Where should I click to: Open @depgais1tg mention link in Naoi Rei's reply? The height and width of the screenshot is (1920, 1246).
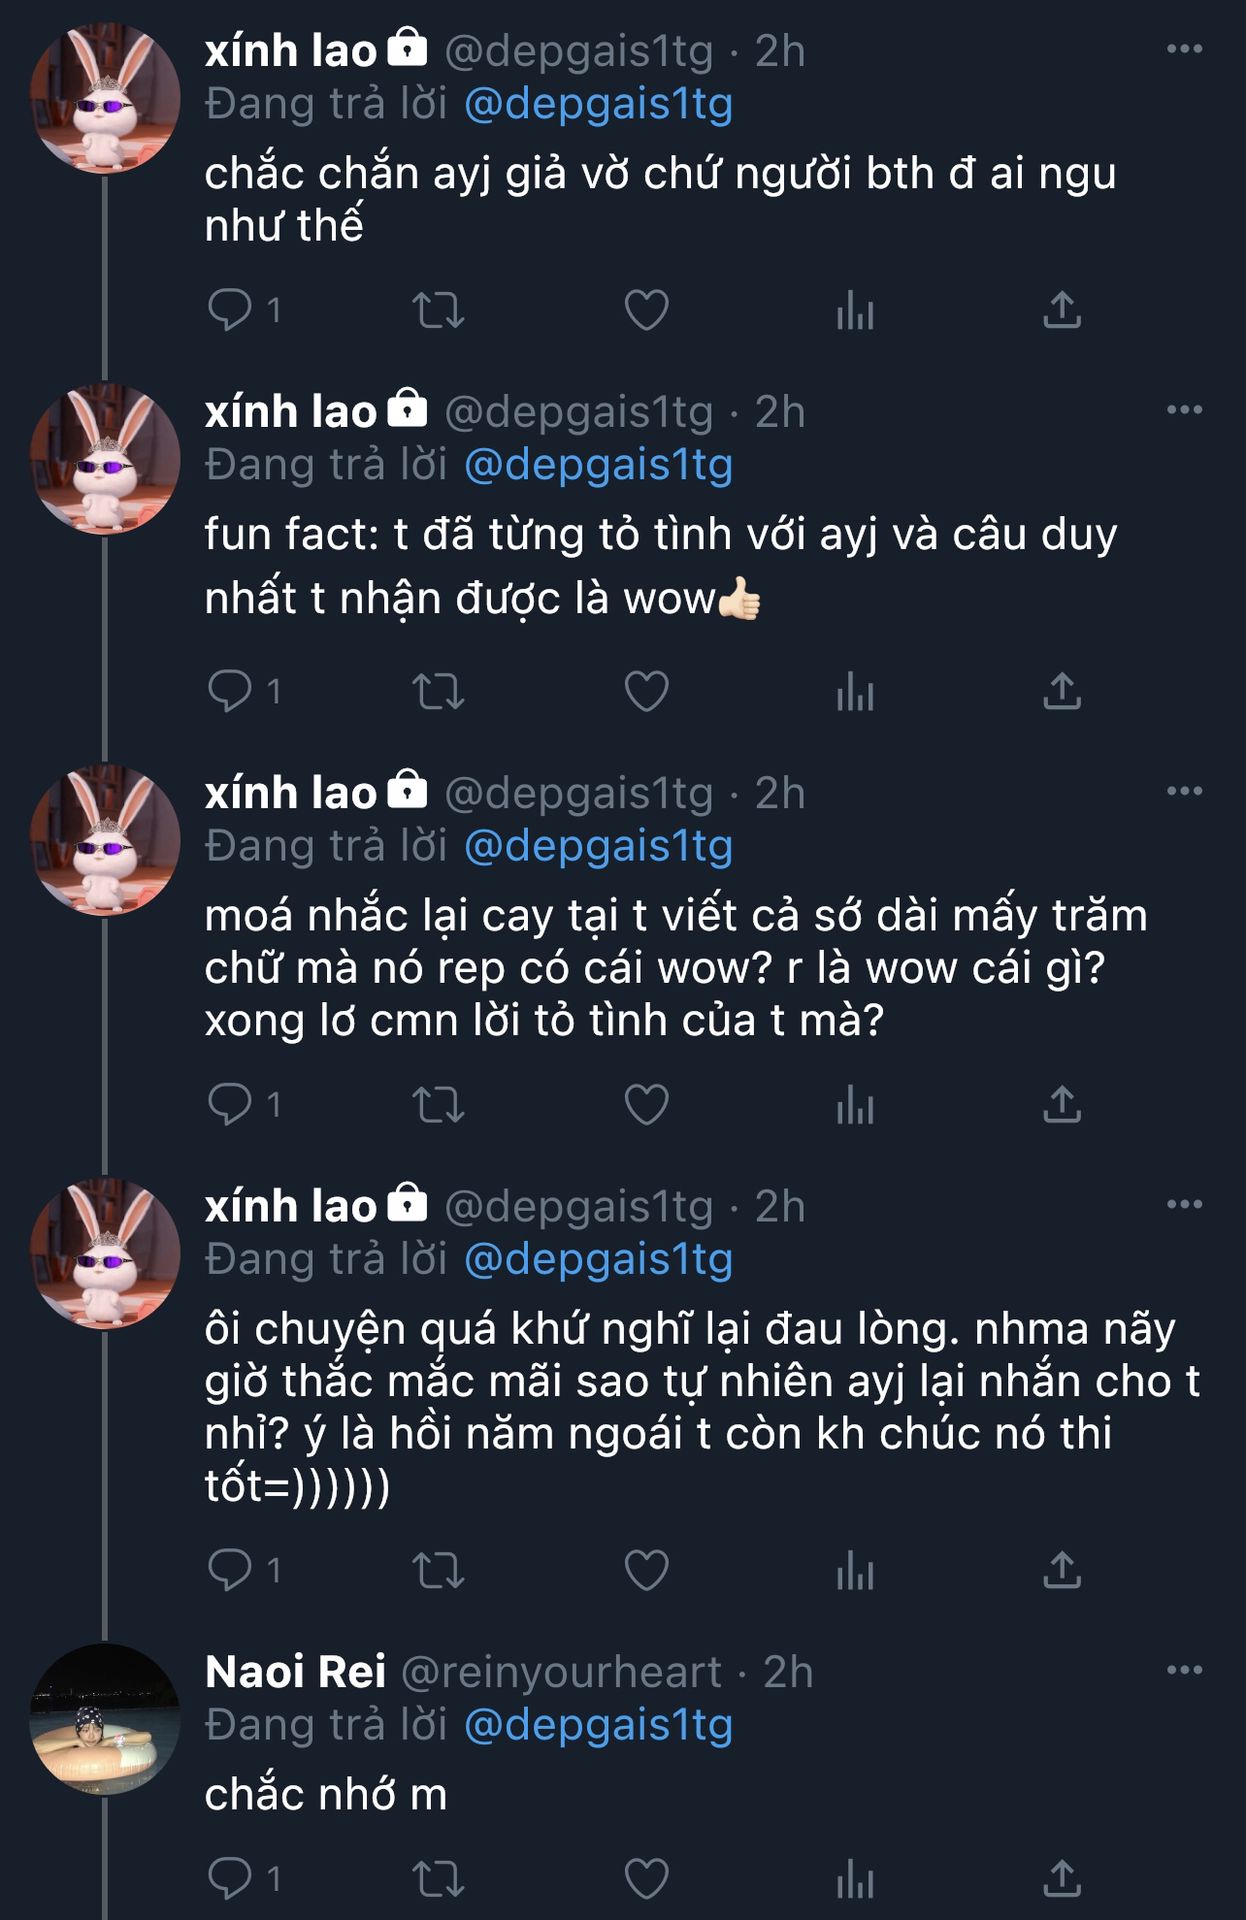tap(598, 1725)
